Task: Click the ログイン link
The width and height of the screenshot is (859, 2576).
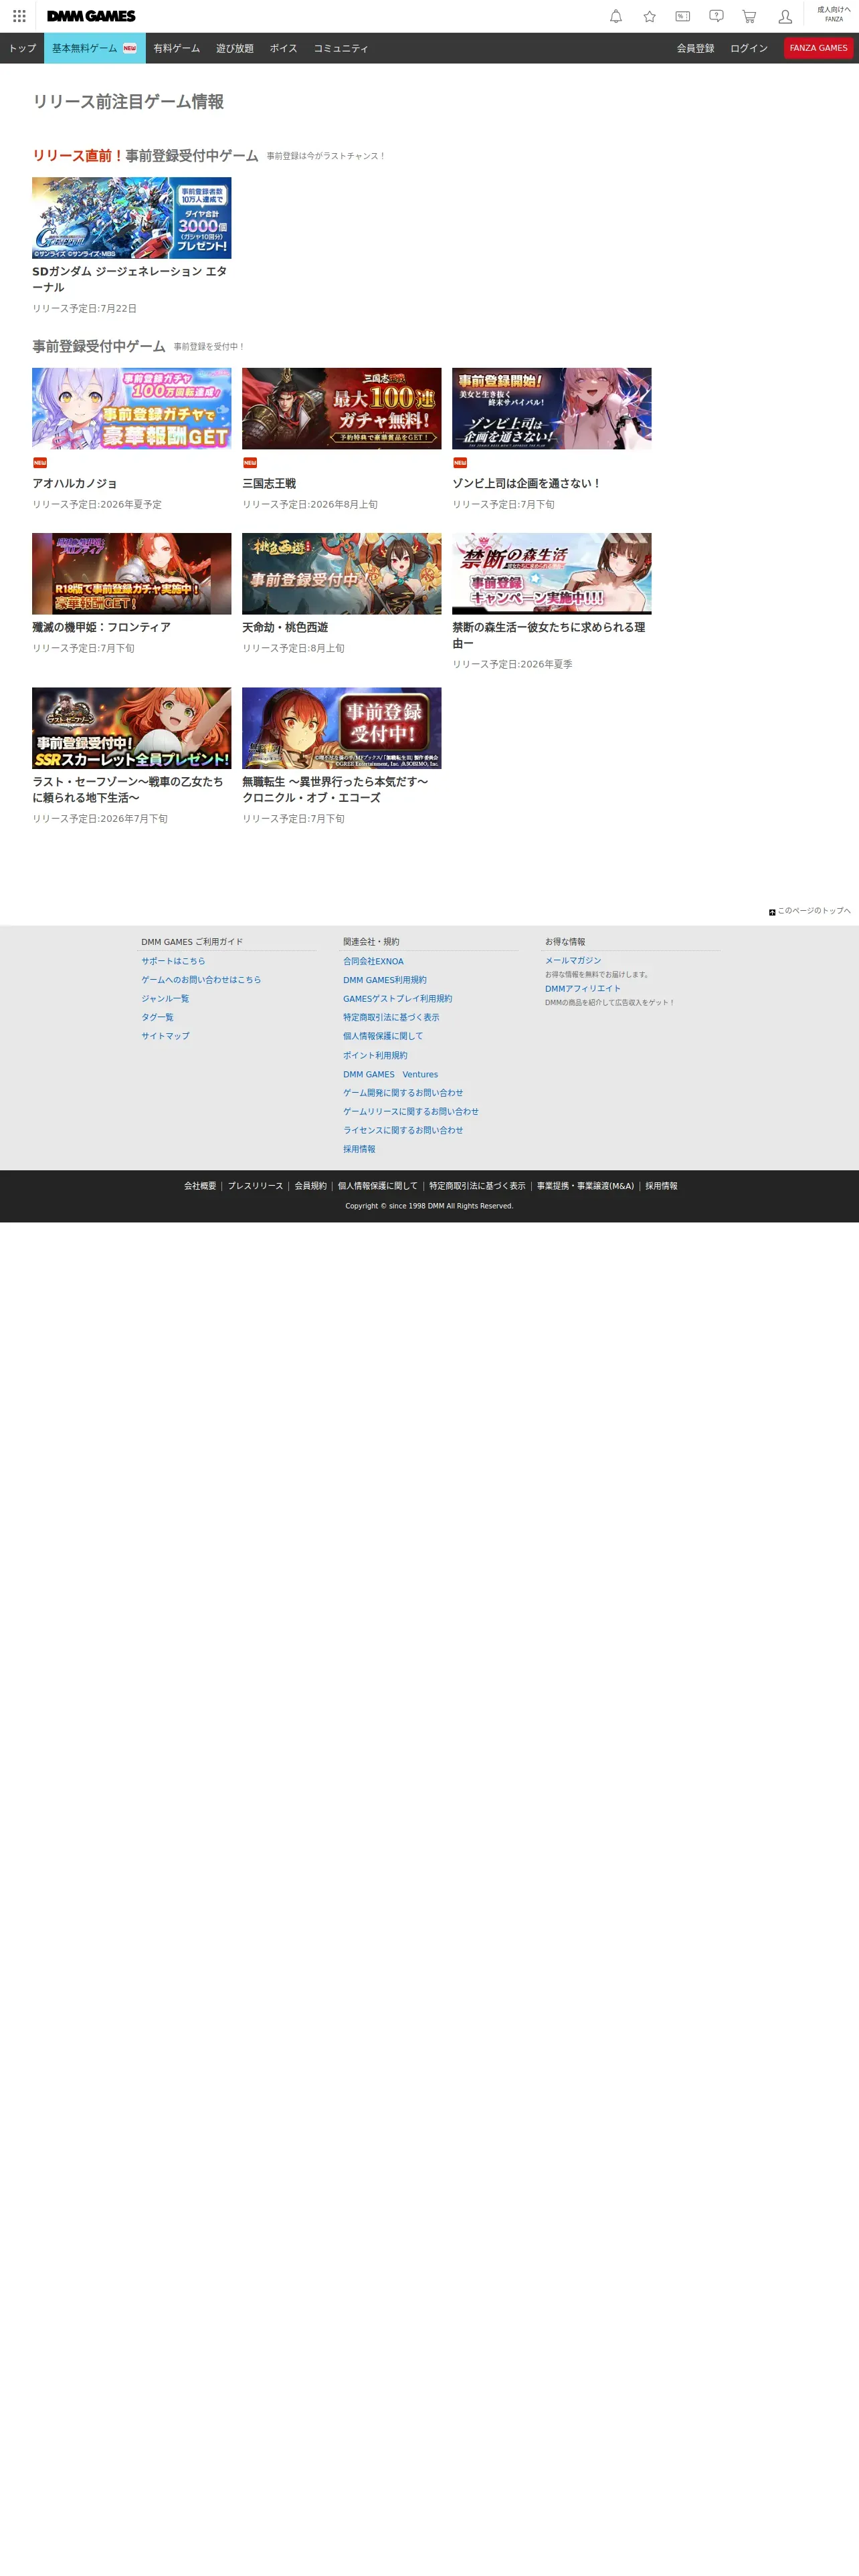Action: pyautogui.click(x=749, y=48)
